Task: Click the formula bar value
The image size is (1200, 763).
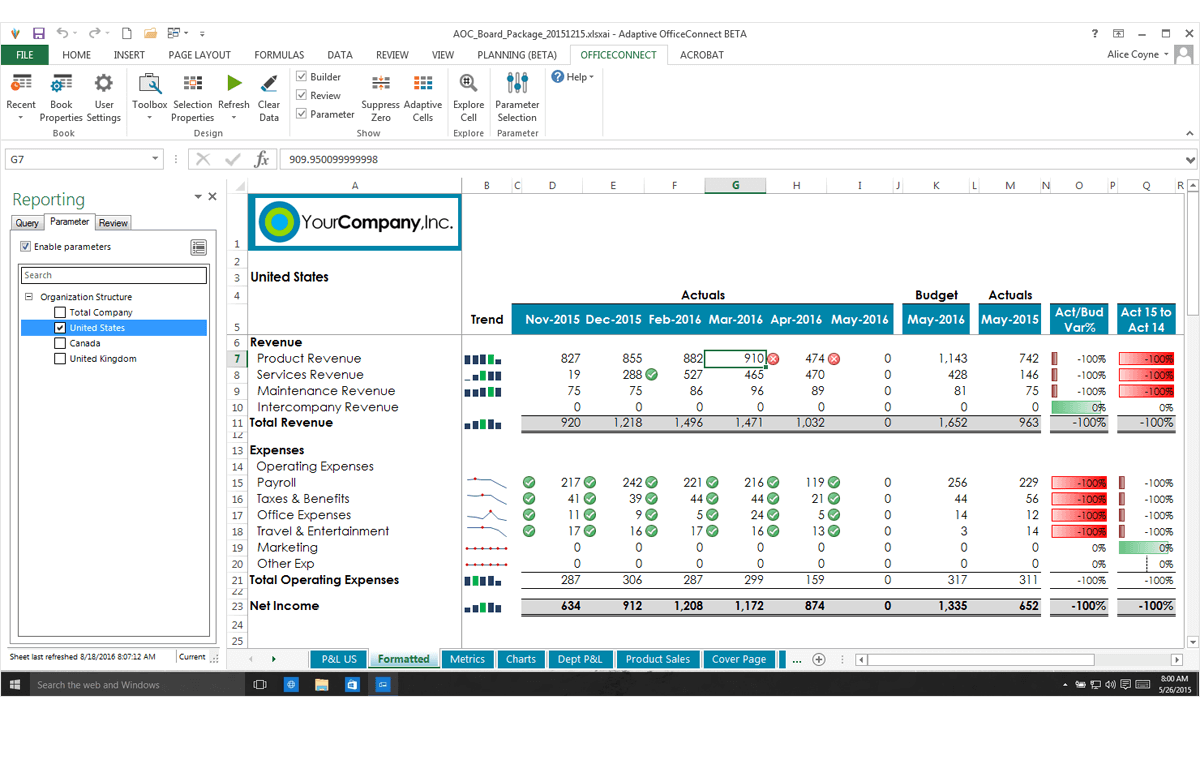Action: point(334,159)
